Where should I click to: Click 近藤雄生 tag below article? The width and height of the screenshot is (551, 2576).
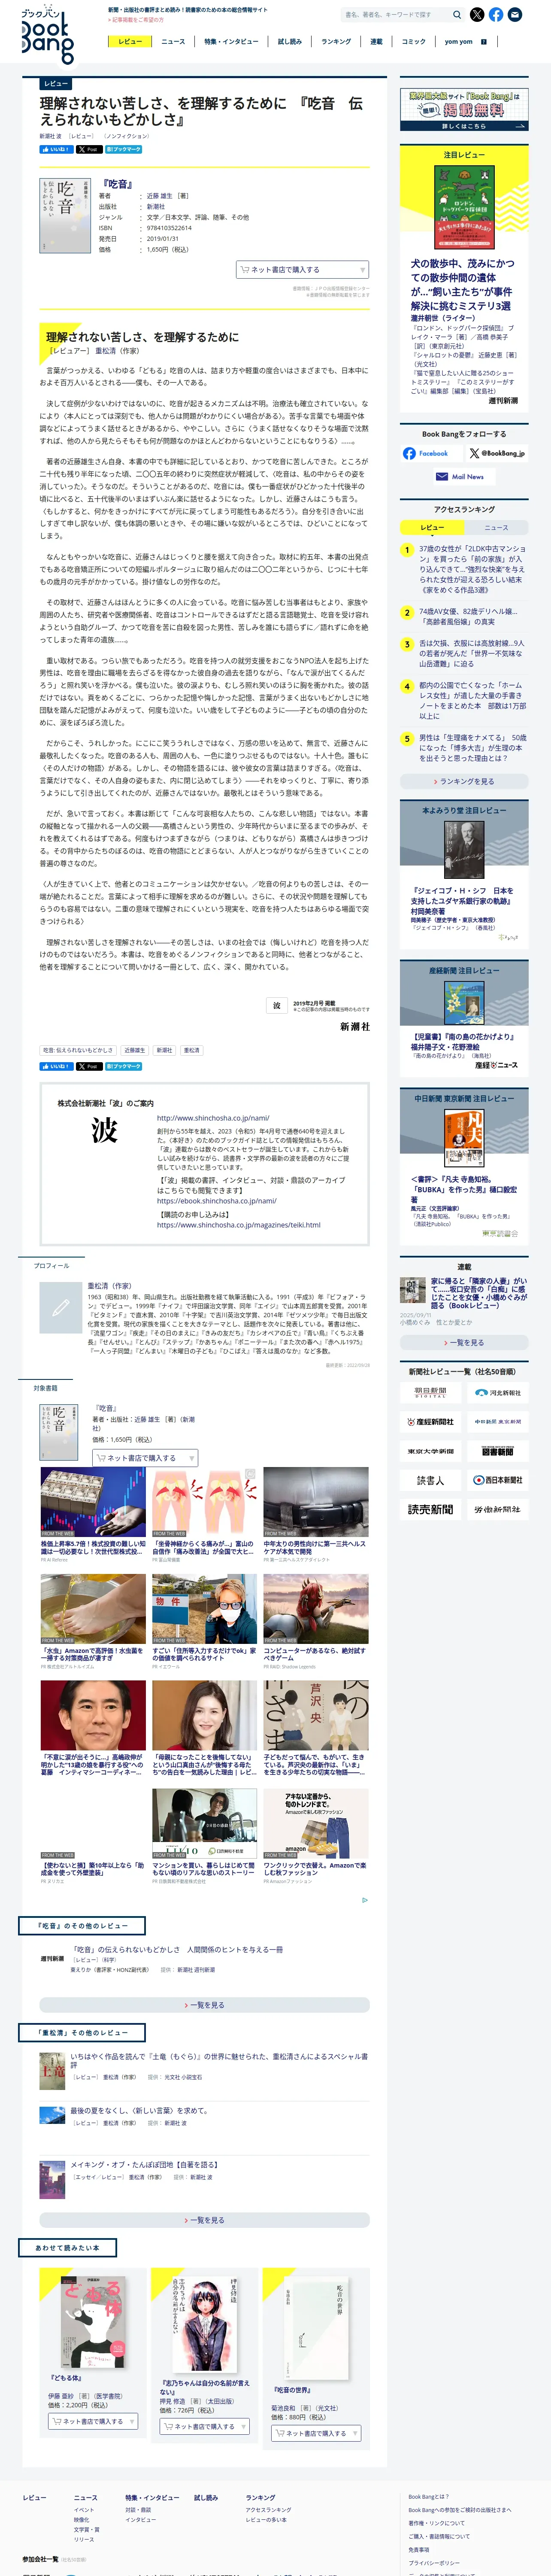pos(135,1050)
